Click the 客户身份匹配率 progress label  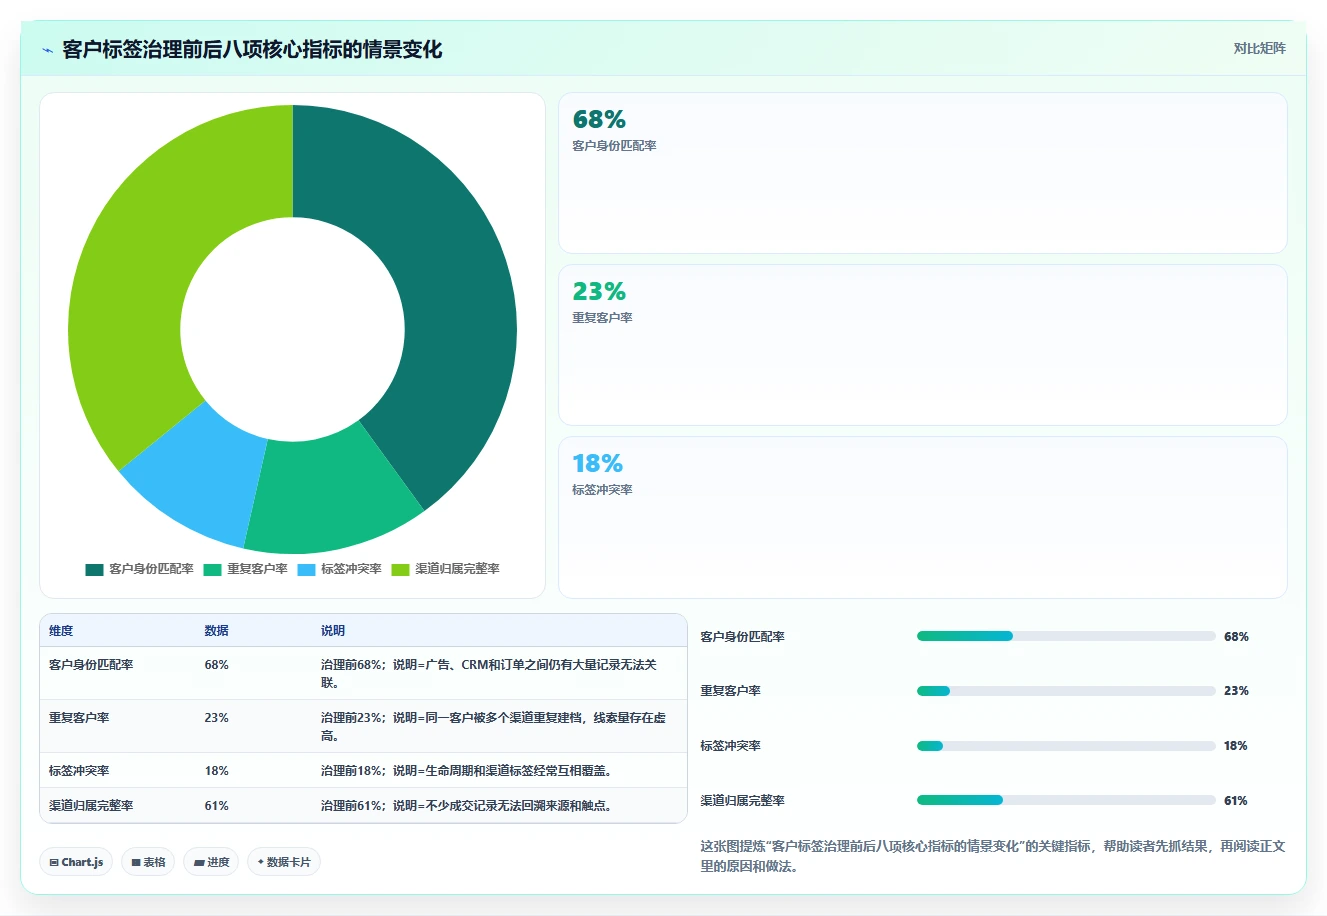(742, 637)
